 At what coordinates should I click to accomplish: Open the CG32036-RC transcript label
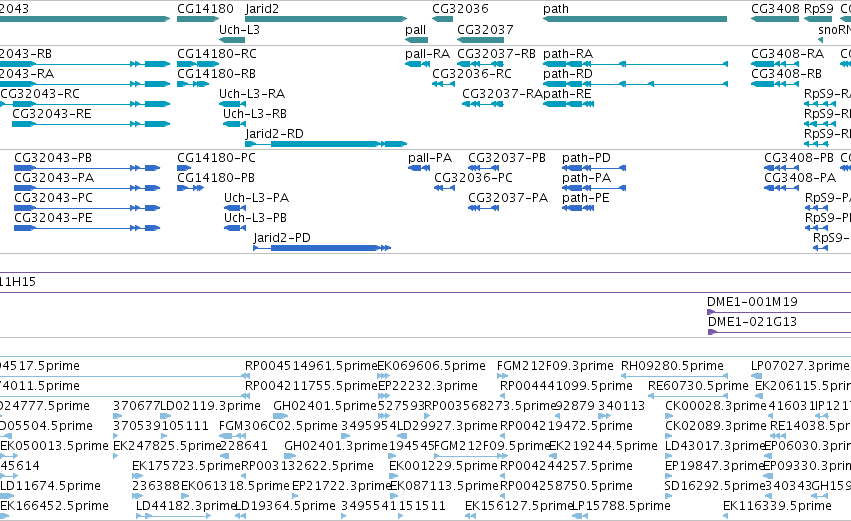472,74
